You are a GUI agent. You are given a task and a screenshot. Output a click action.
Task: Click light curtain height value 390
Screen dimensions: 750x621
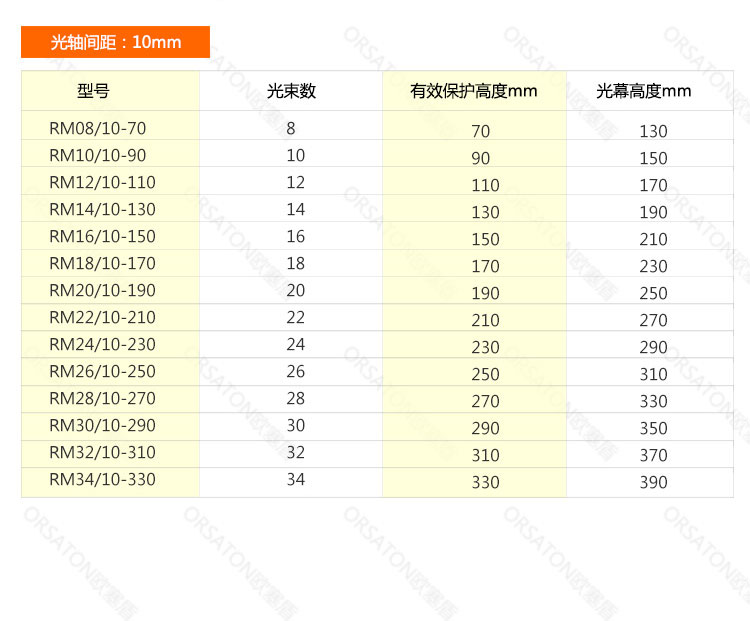(653, 482)
